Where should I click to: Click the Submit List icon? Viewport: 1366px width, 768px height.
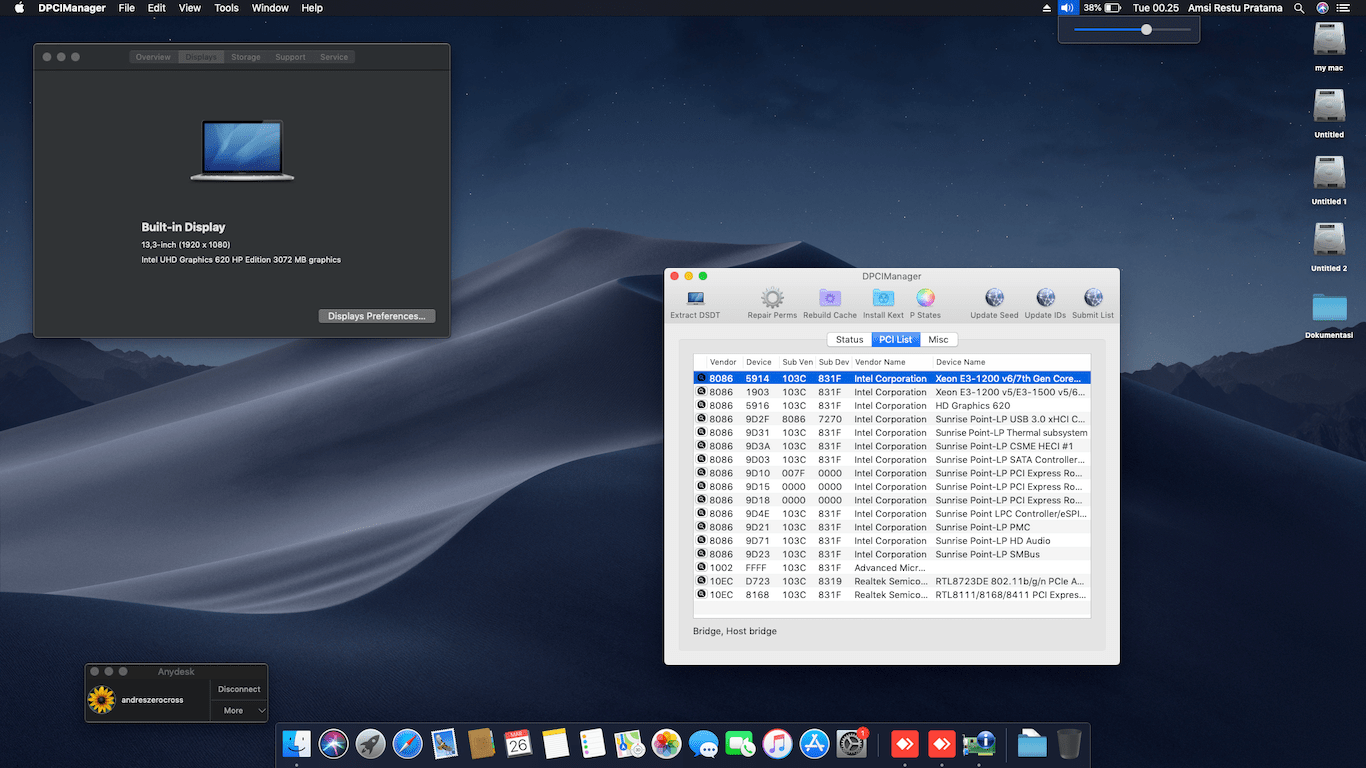(1093, 299)
